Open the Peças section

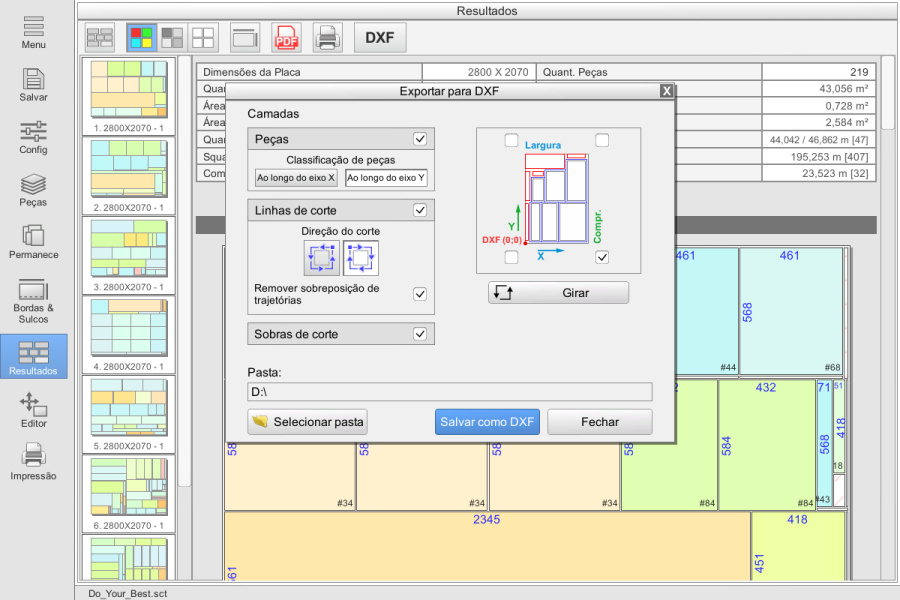33,190
